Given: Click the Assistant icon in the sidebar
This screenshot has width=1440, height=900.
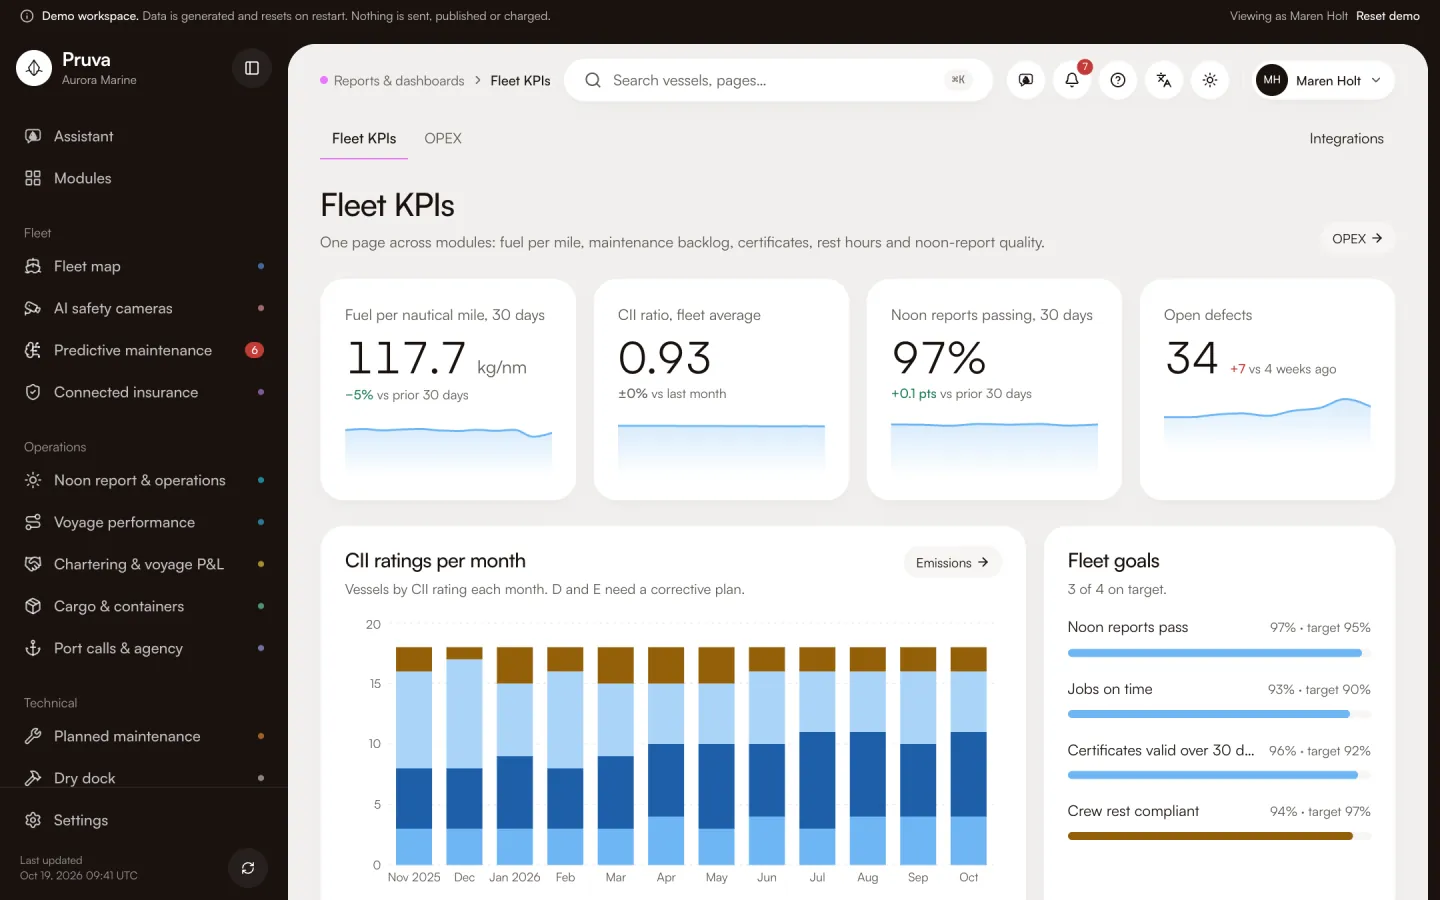Looking at the screenshot, I should coord(33,136).
